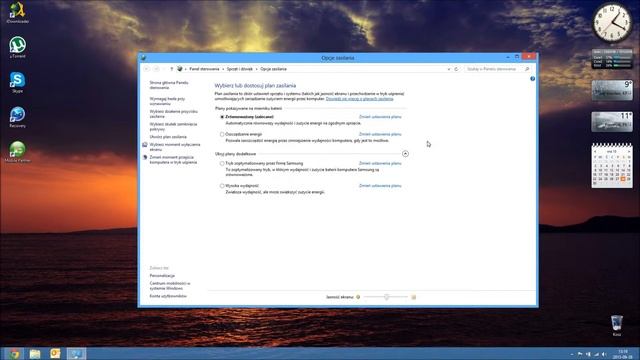640x360 pixels.
Task: Open Outlook from the taskbar
Action: [55, 353]
